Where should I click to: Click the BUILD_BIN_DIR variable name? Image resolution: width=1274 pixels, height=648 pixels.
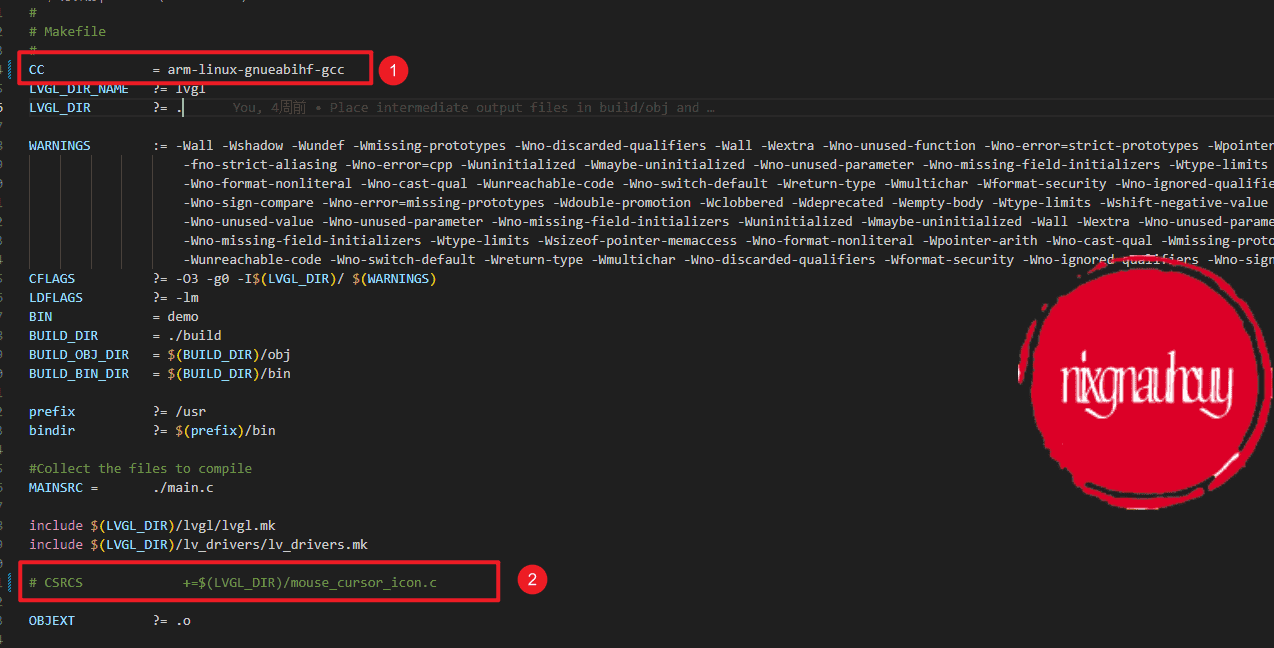point(79,373)
